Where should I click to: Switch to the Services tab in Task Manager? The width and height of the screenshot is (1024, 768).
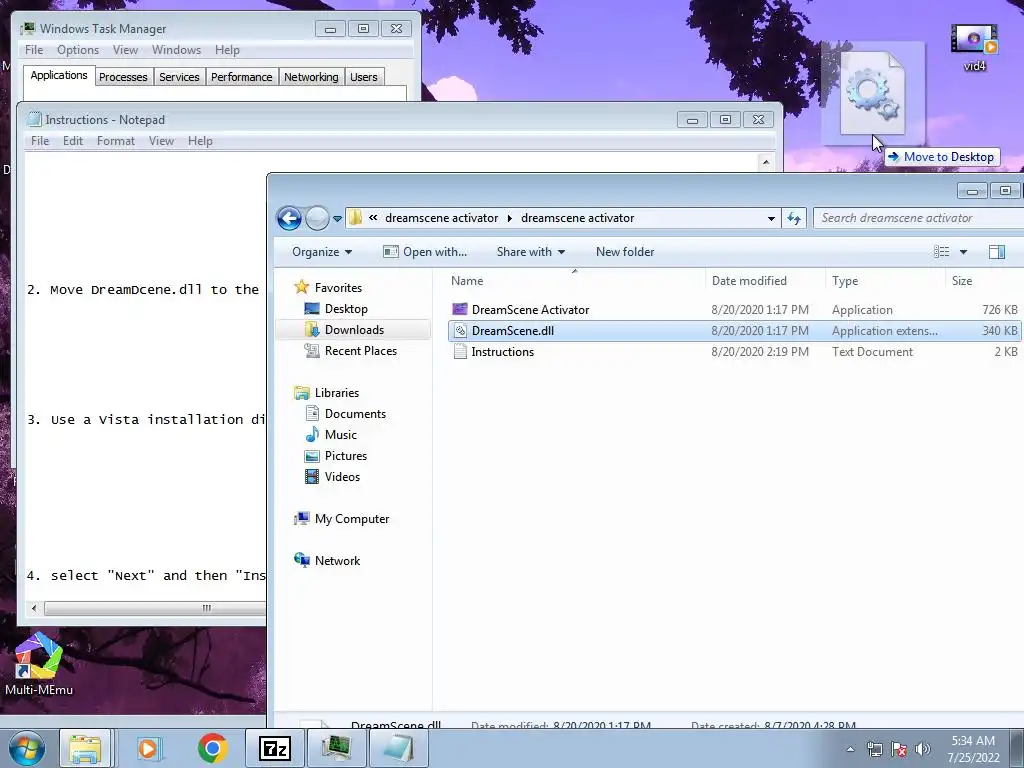pos(179,77)
